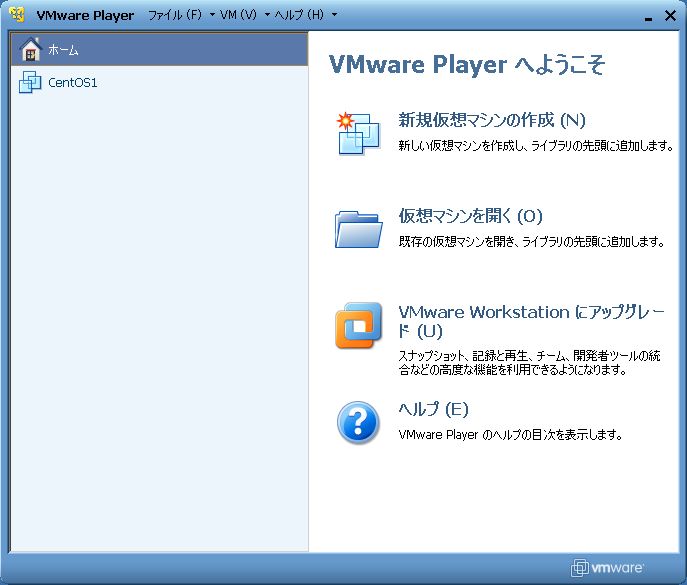The height and width of the screenshot is (585, 687).
Task: Click 仮想マシンを開く (O) link
Action: coord(470,216)
